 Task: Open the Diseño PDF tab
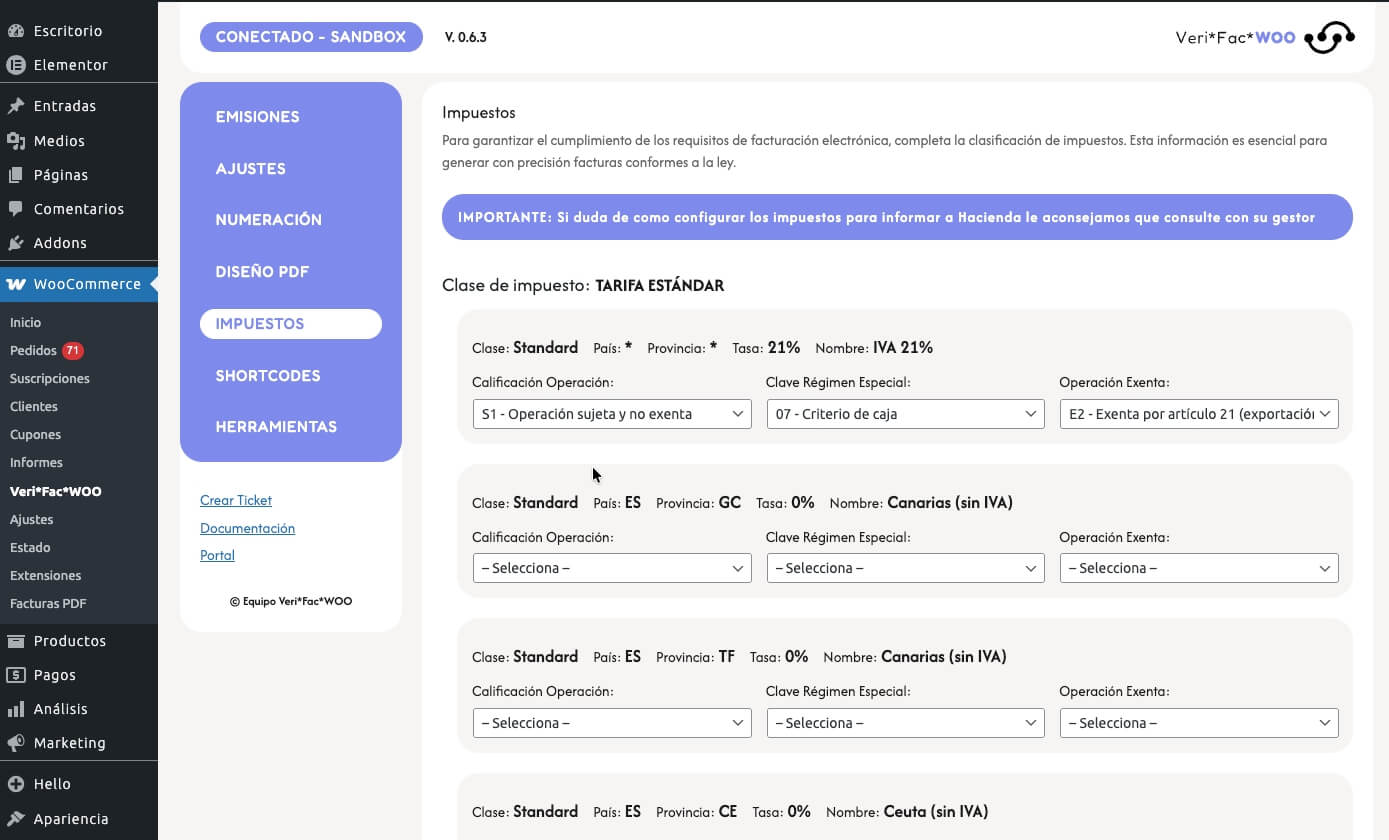pyautogui.click(x=262, y=272)
